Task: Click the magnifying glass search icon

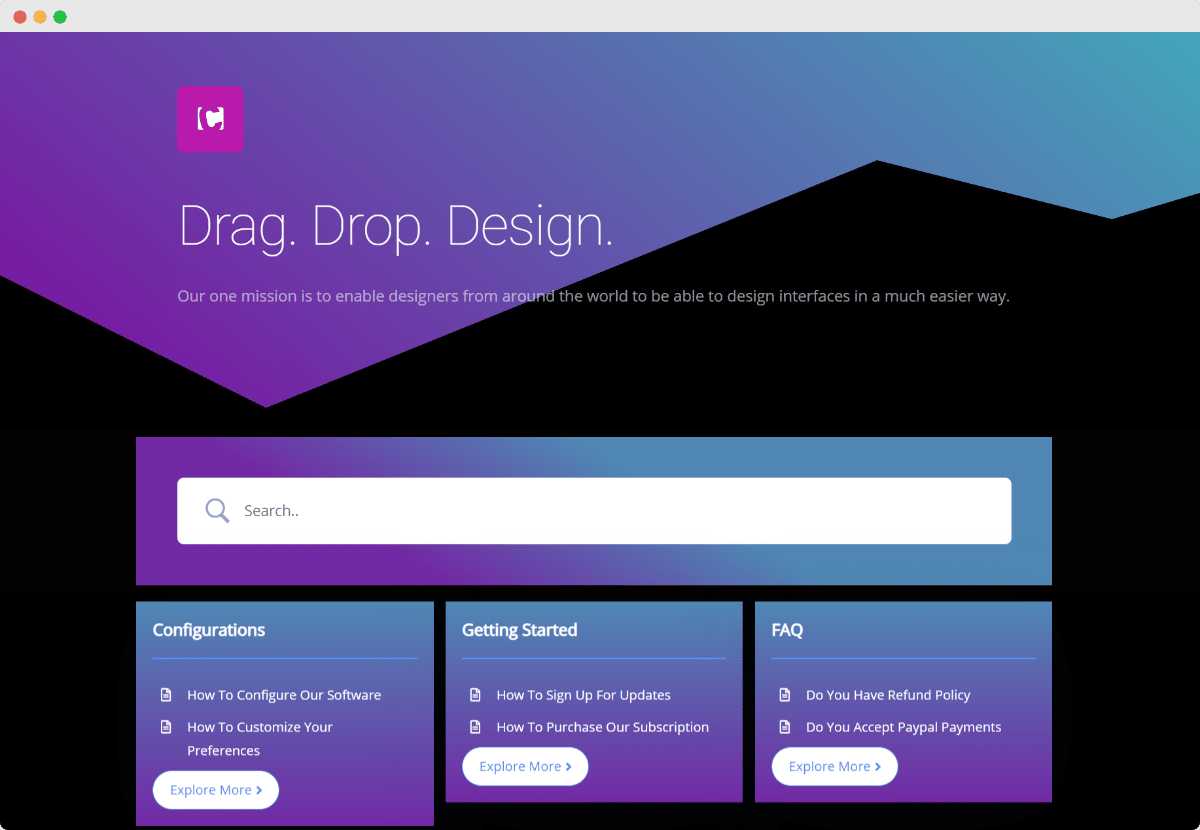Action: pyautogui.click(x=217, y=510)
